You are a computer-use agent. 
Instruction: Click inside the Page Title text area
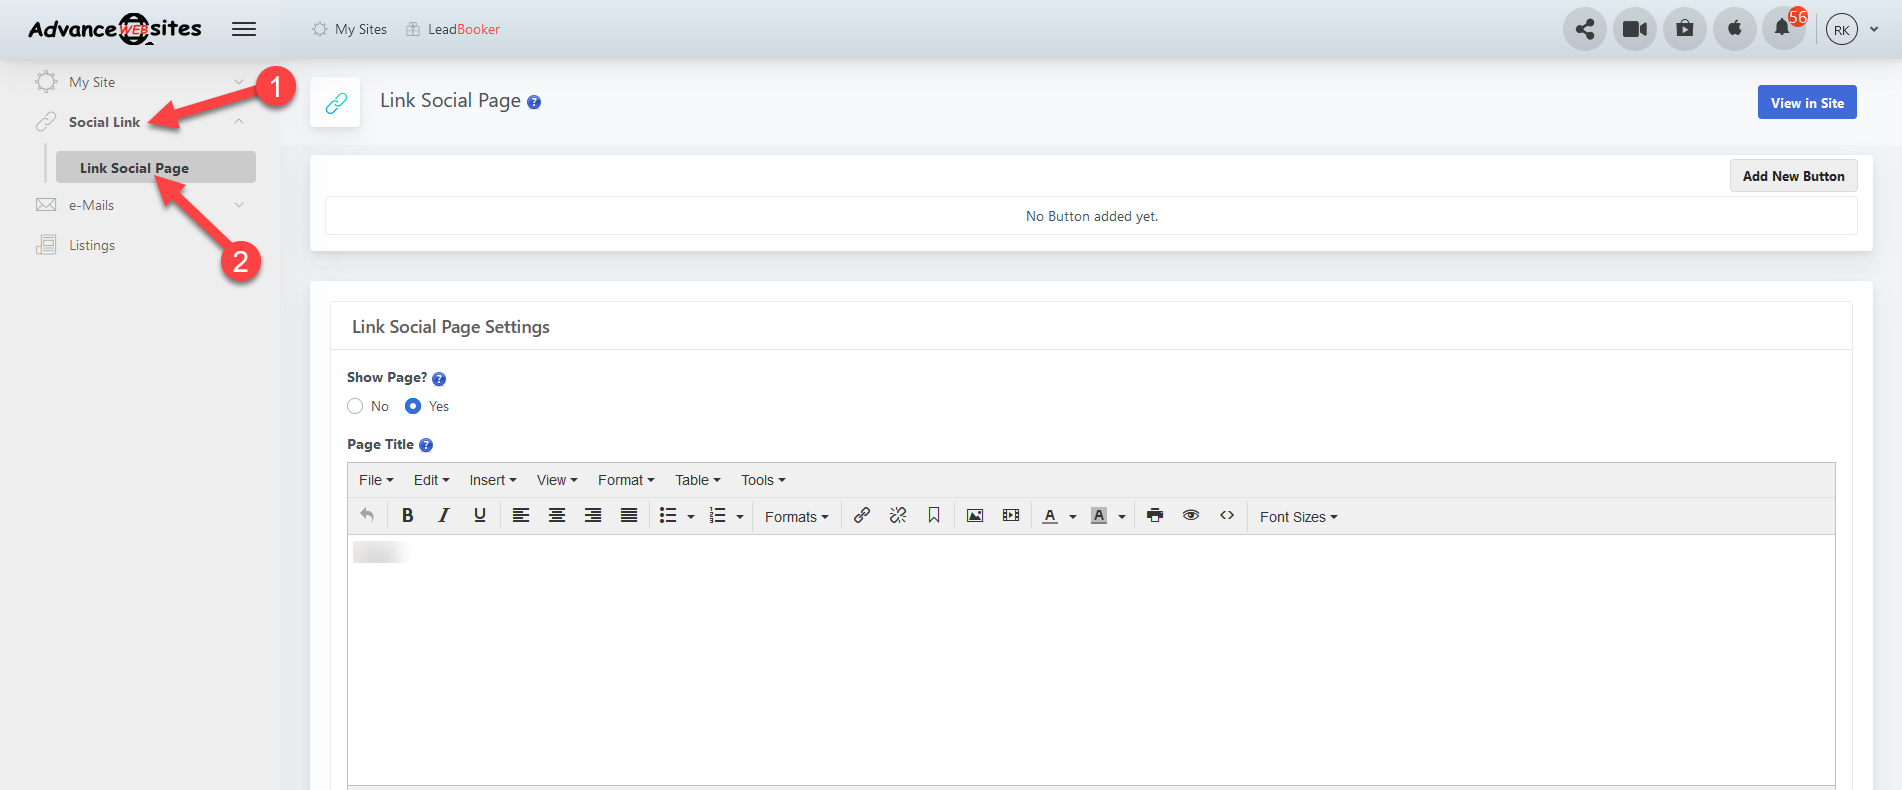pyautogui.click(x=1090, y=660)
